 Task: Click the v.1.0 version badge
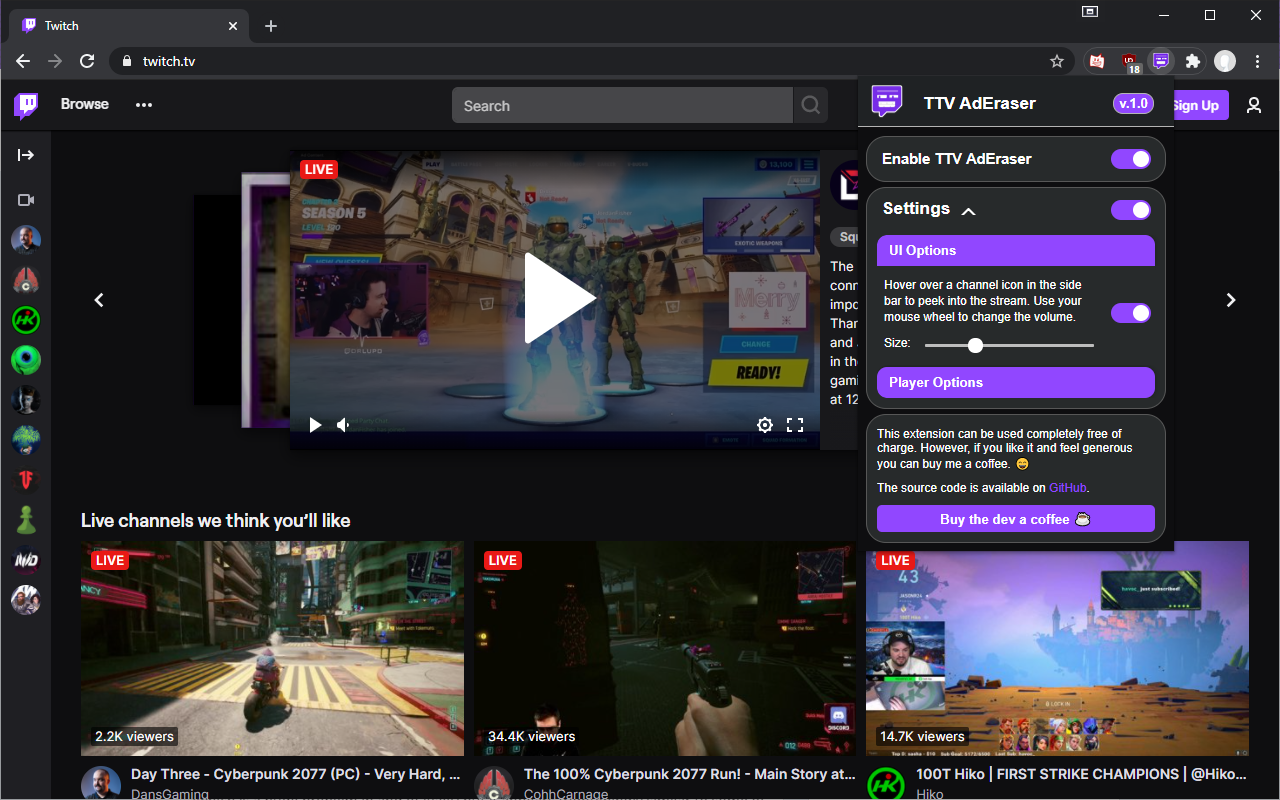pyautogui.click(x=1134, y=103)
